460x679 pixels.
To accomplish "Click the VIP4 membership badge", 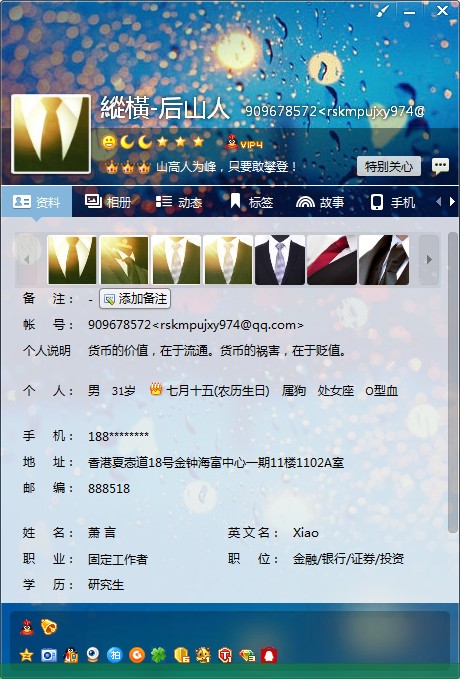I will (245, 142).
